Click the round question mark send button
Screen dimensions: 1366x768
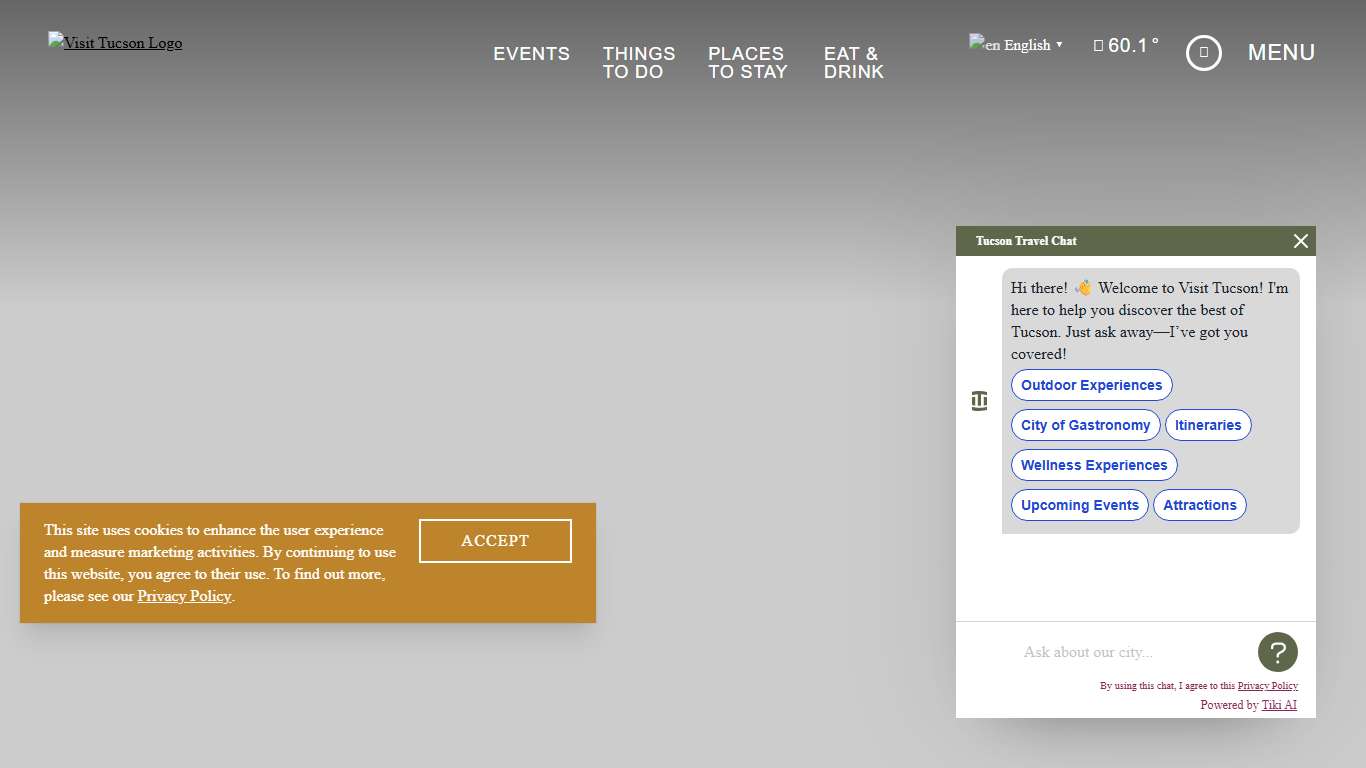pyautogui.click(x=1277, y=652)
